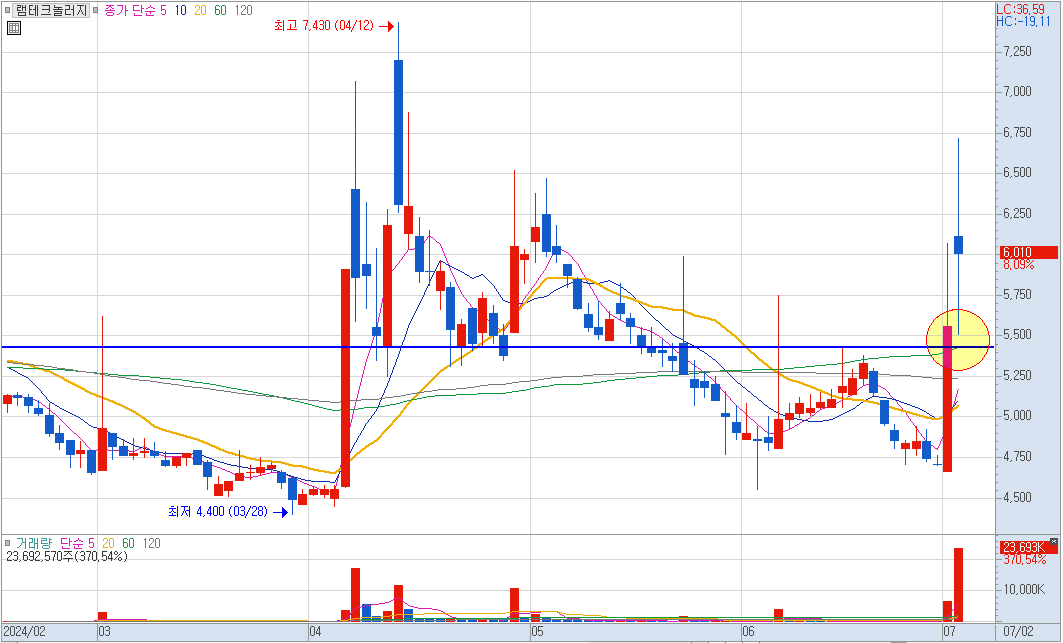This screenshot has width=1063, height=643.
Task: Click the 23,692,570주(370.54%) volume readout
Action: pyautogui.click(x=66, y=556)
